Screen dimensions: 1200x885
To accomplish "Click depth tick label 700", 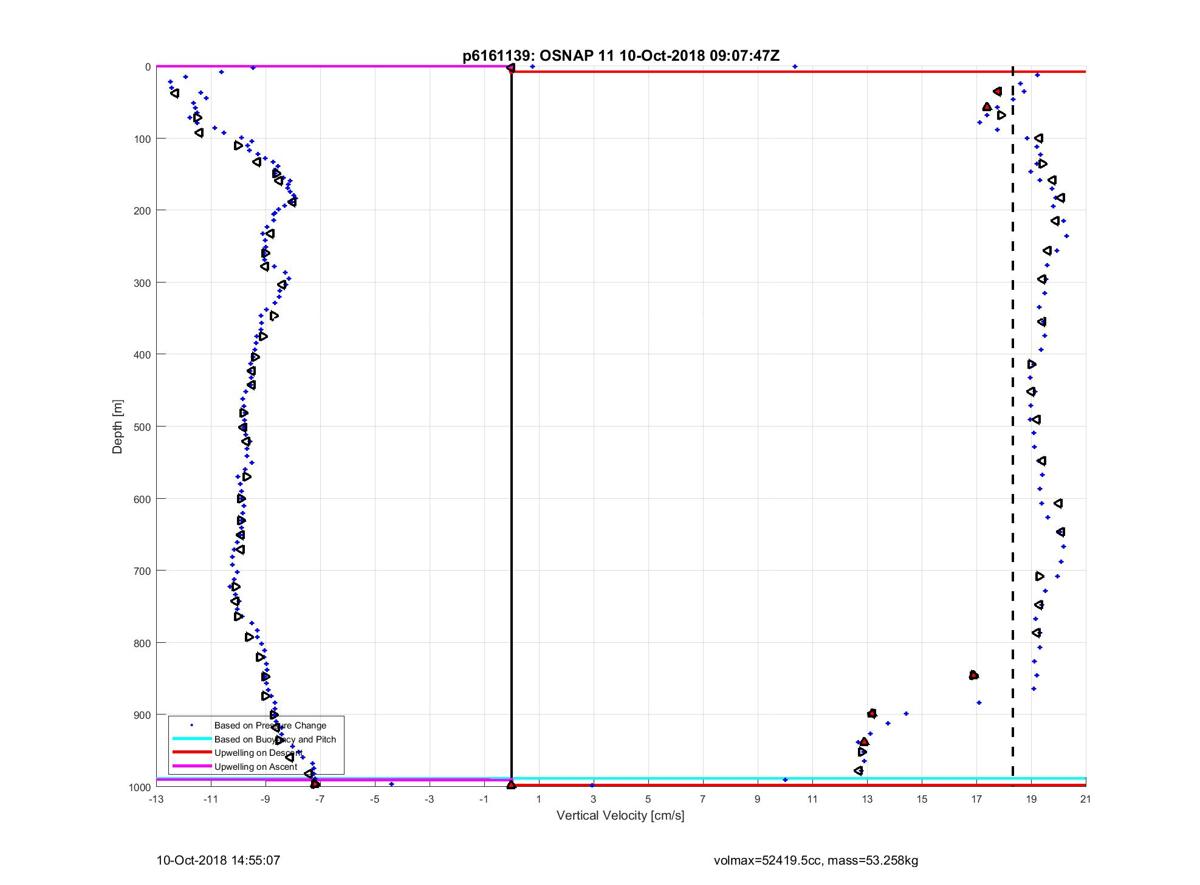I will (143, 571).
